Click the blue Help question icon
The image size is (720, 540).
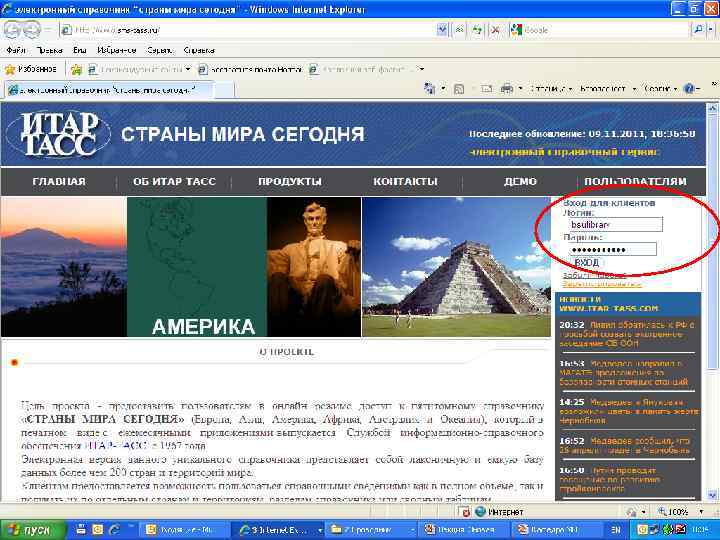pos(689,89)
